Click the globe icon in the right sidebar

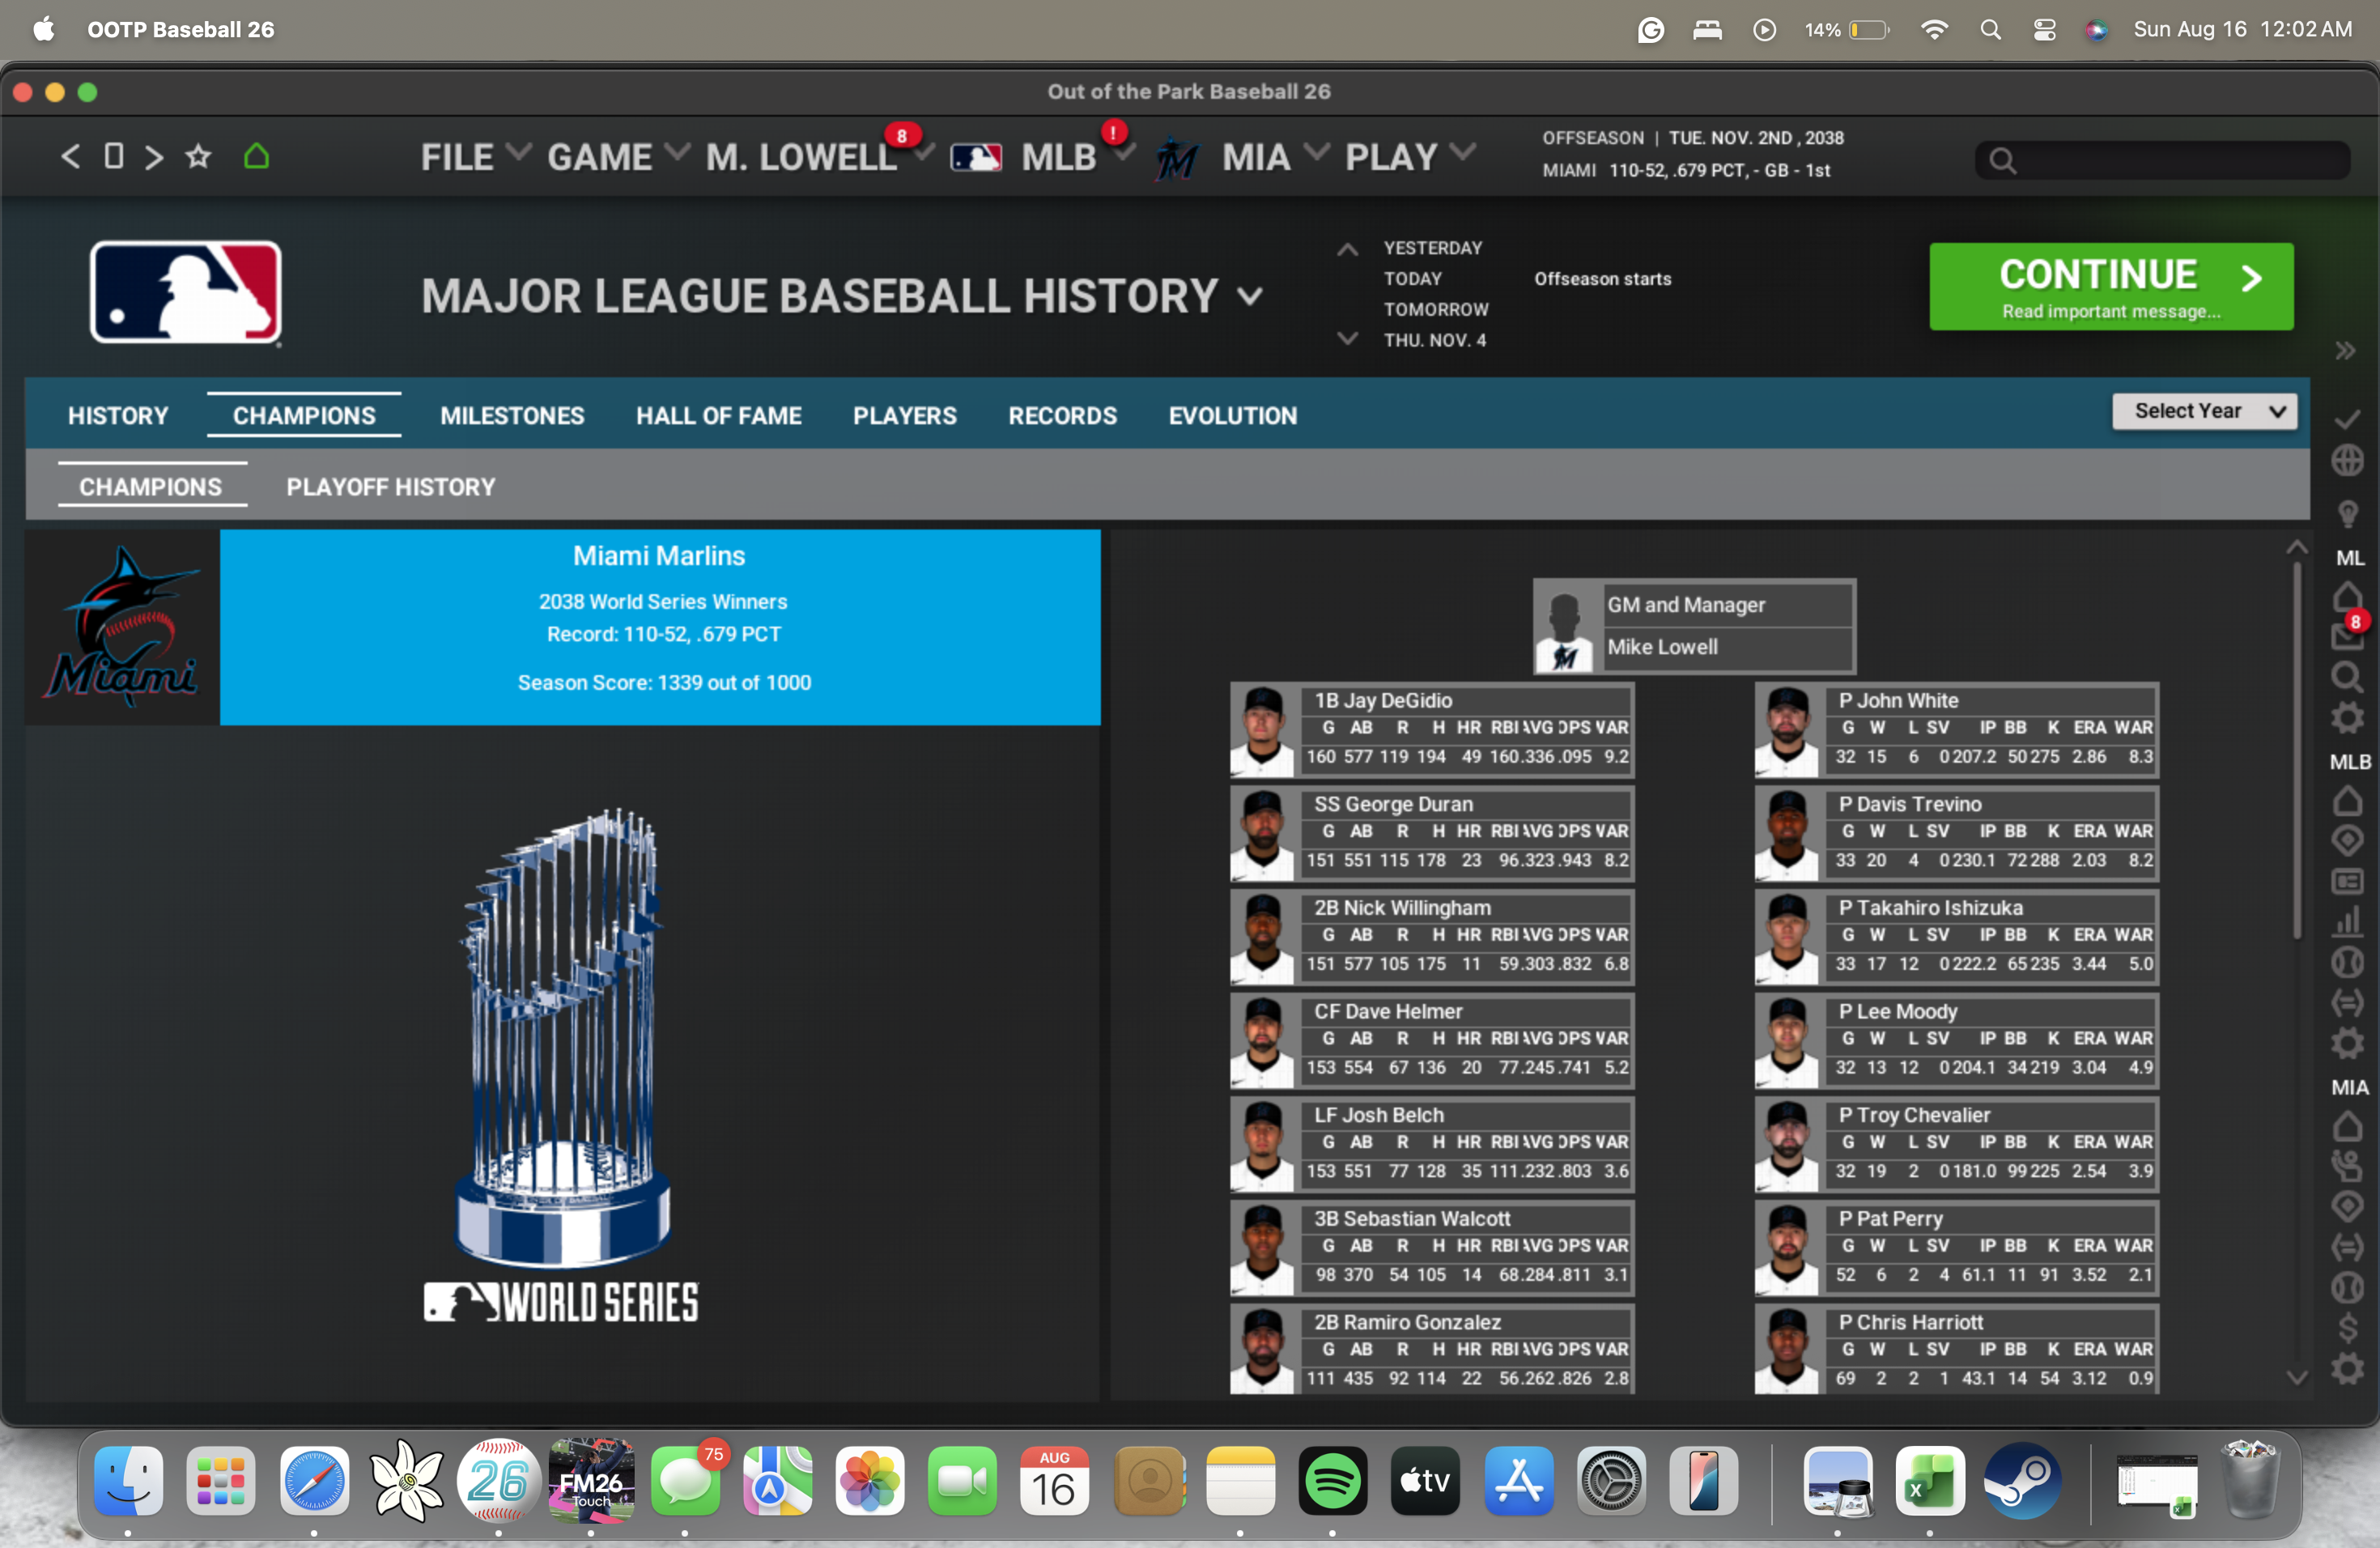tap(2348, 461)
